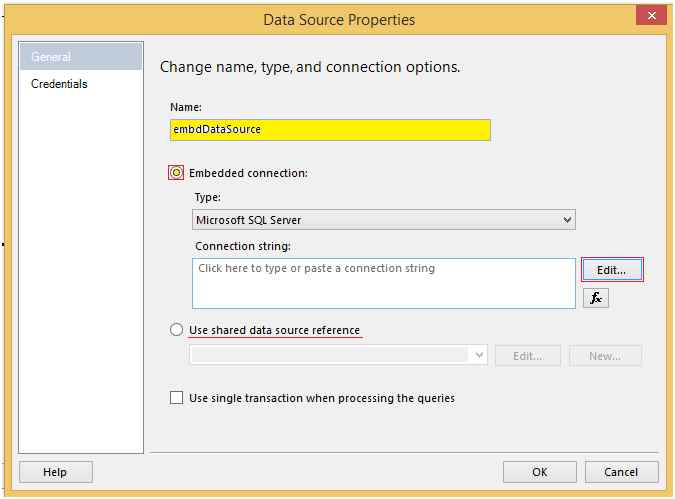675x499 pixels.
Task: Click the New... button
Action: coord(605,356)
